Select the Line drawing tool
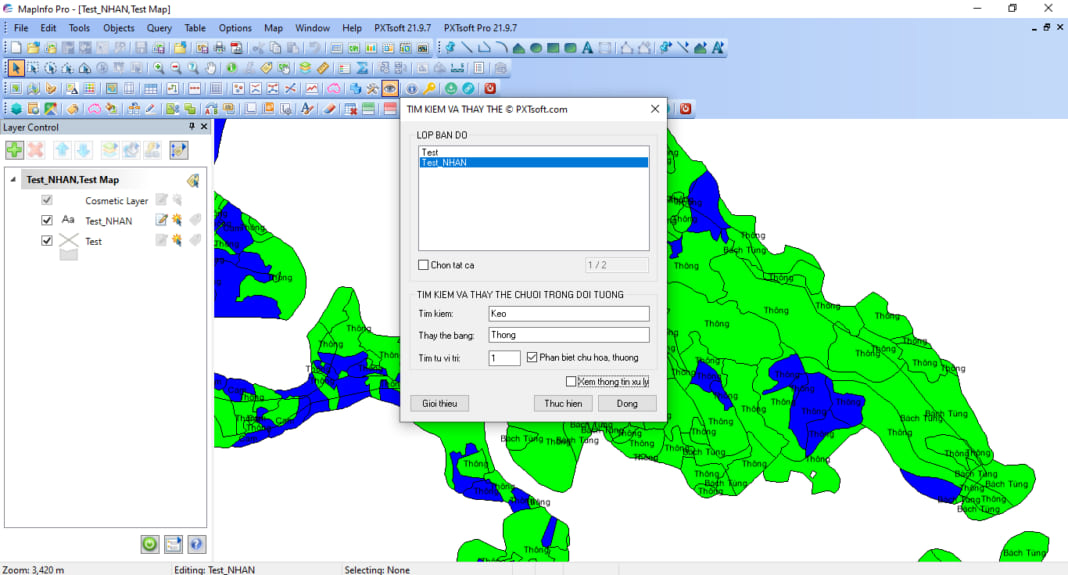The width and height of the screenshot is (1068, 575). click(x=467, y=48)
